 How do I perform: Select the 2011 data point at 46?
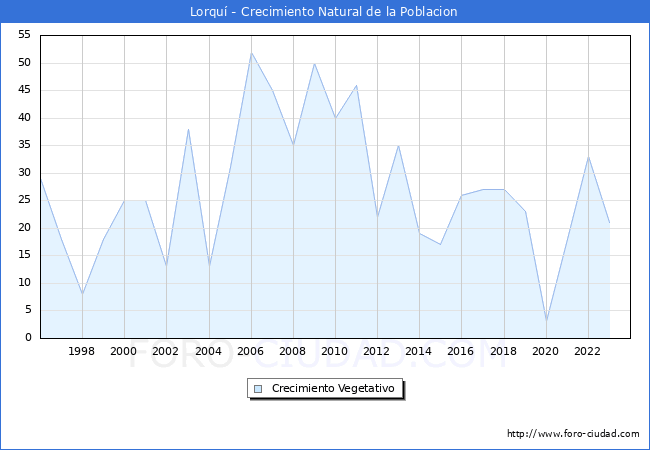tap(357, 85)
